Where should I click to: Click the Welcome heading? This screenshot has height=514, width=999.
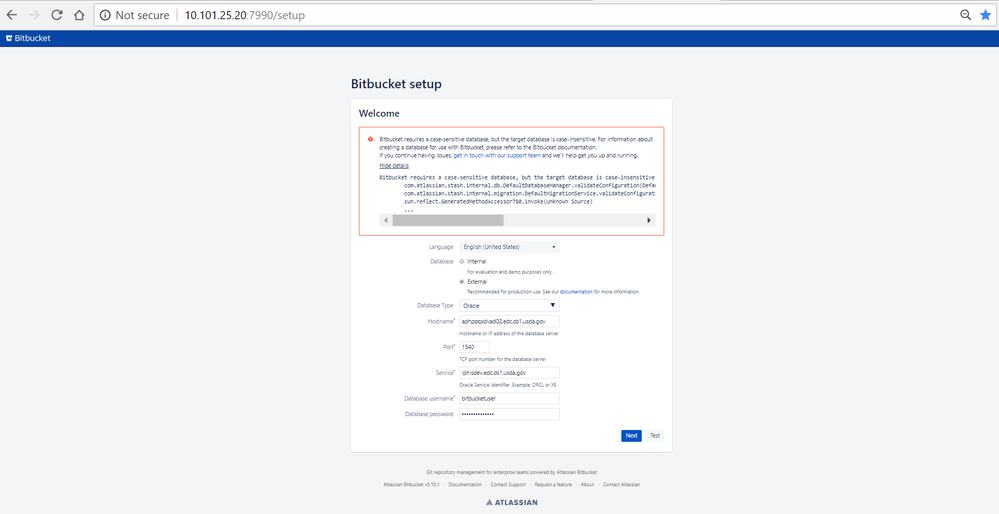click(379, 113)
